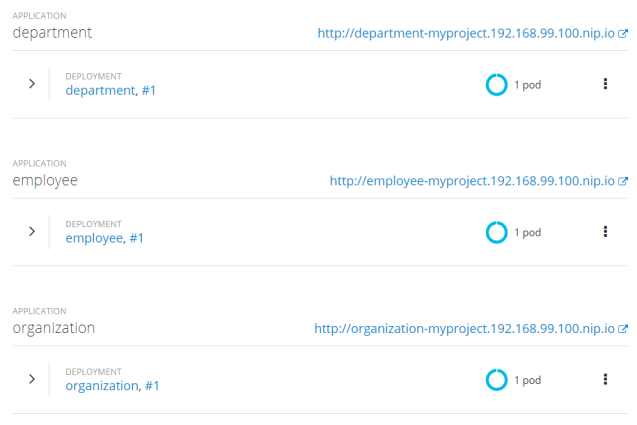Click the '1 pod' label for department
637x425 pixels.
[x=527, y=85]
